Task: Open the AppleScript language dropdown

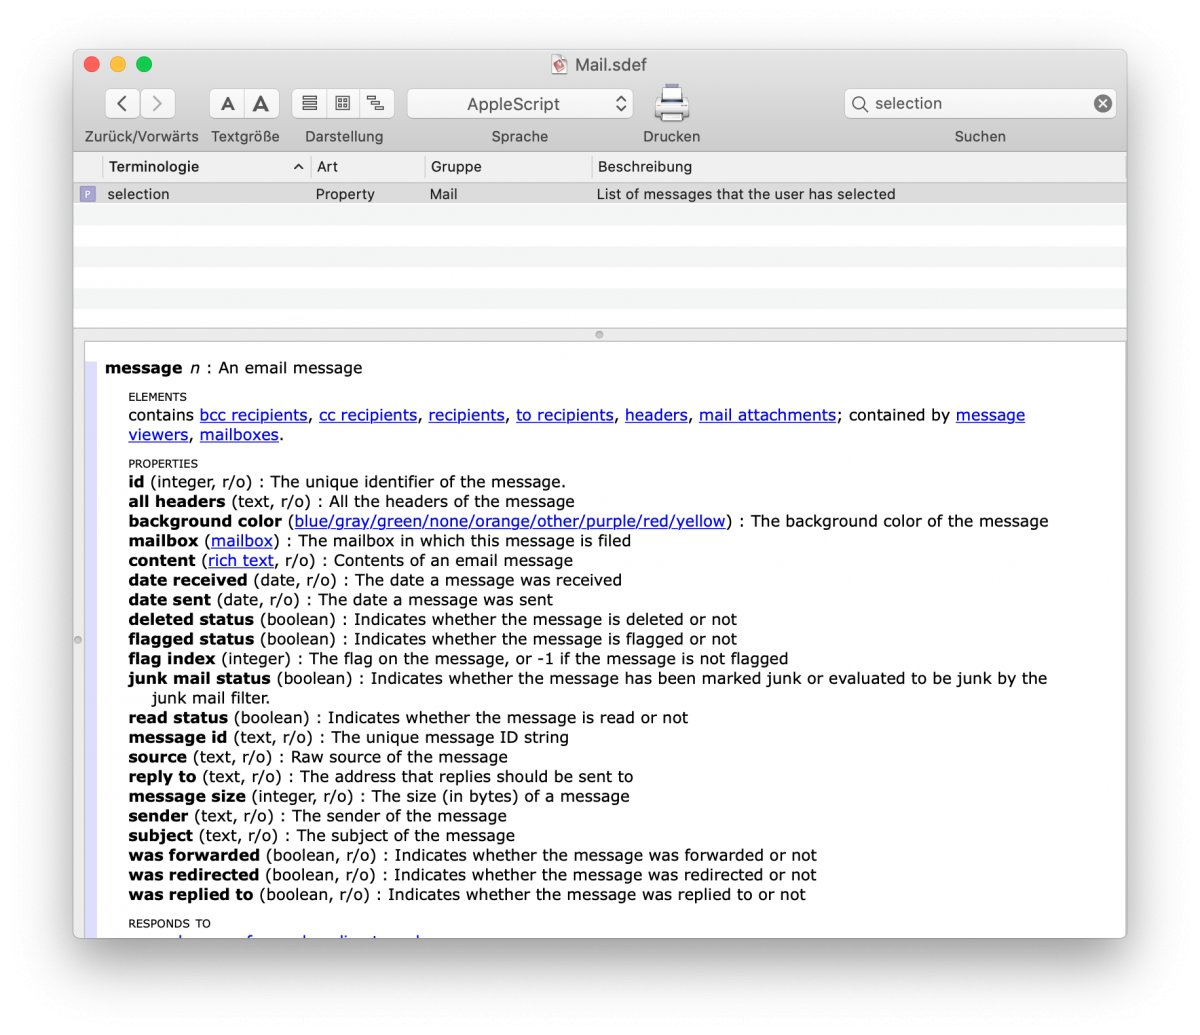Action: point(519,103)
